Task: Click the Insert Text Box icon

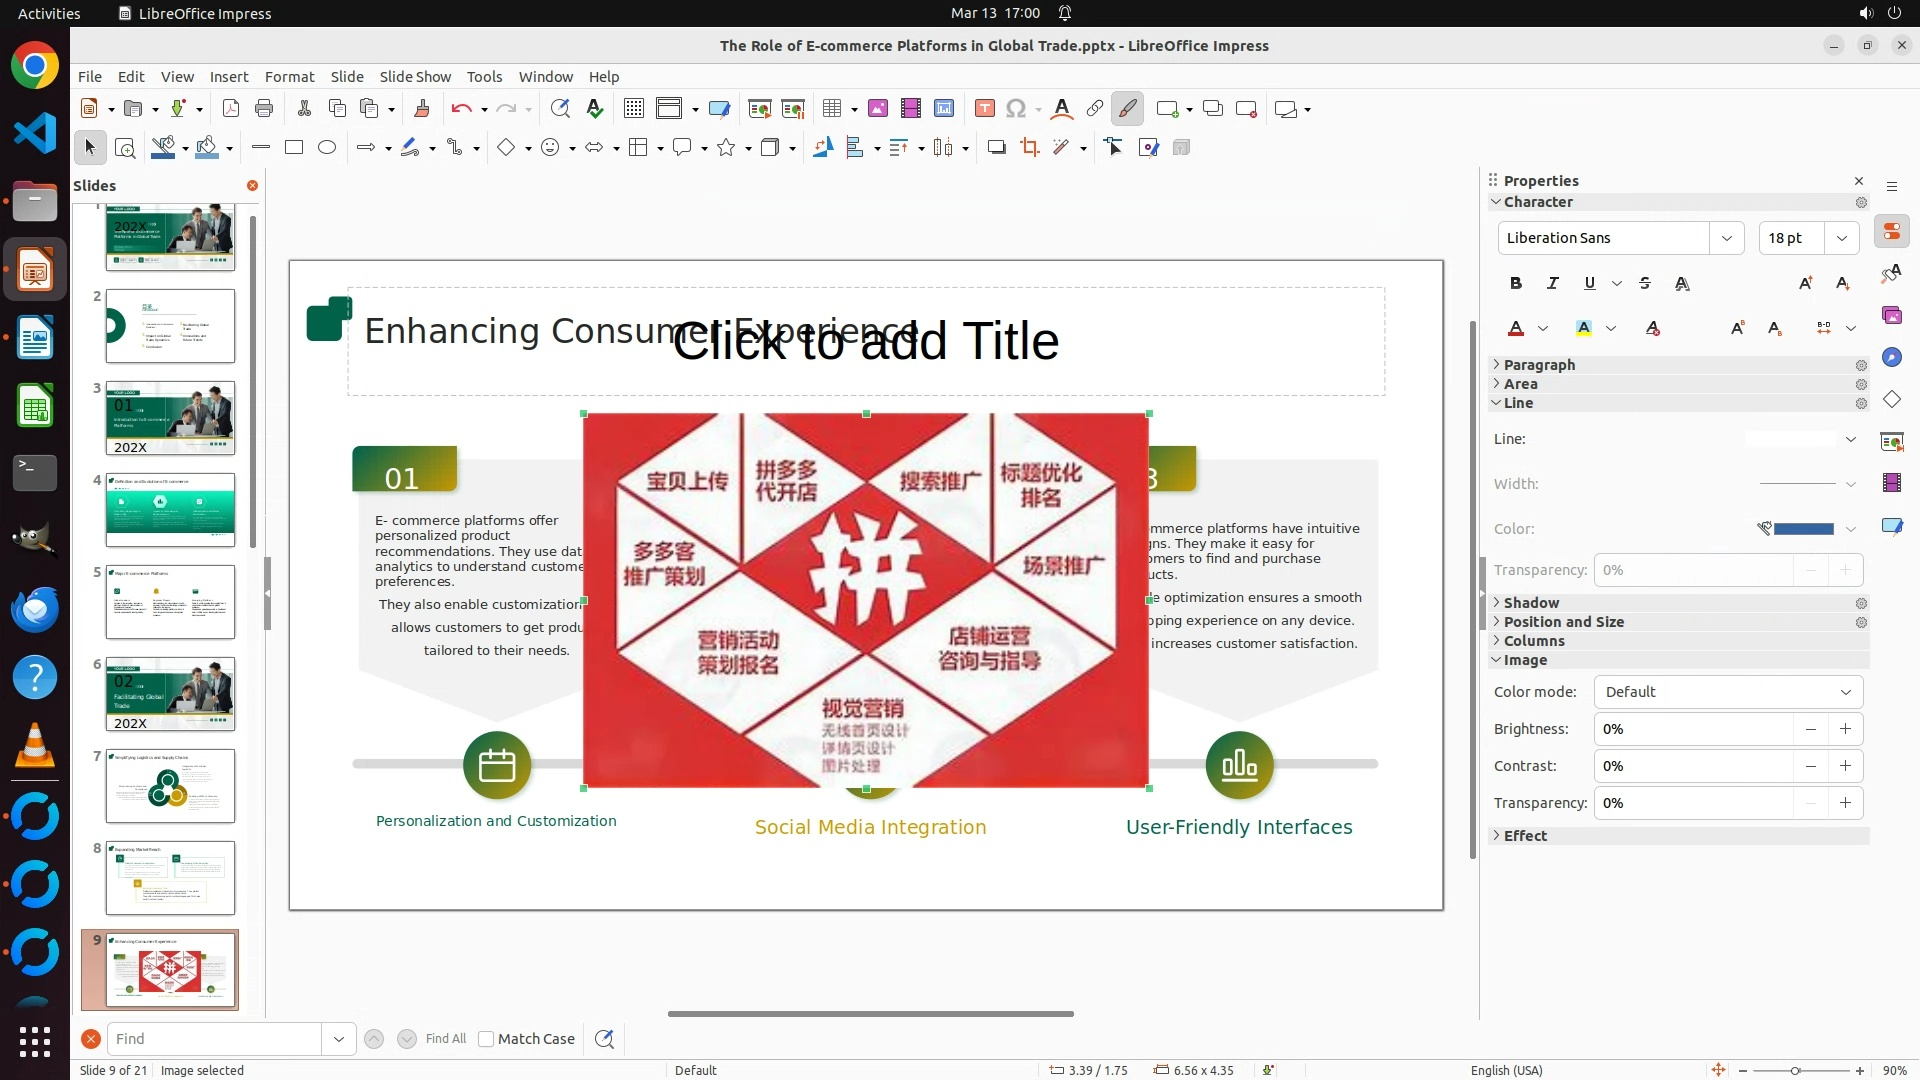Action: click(x=984, y=109)
